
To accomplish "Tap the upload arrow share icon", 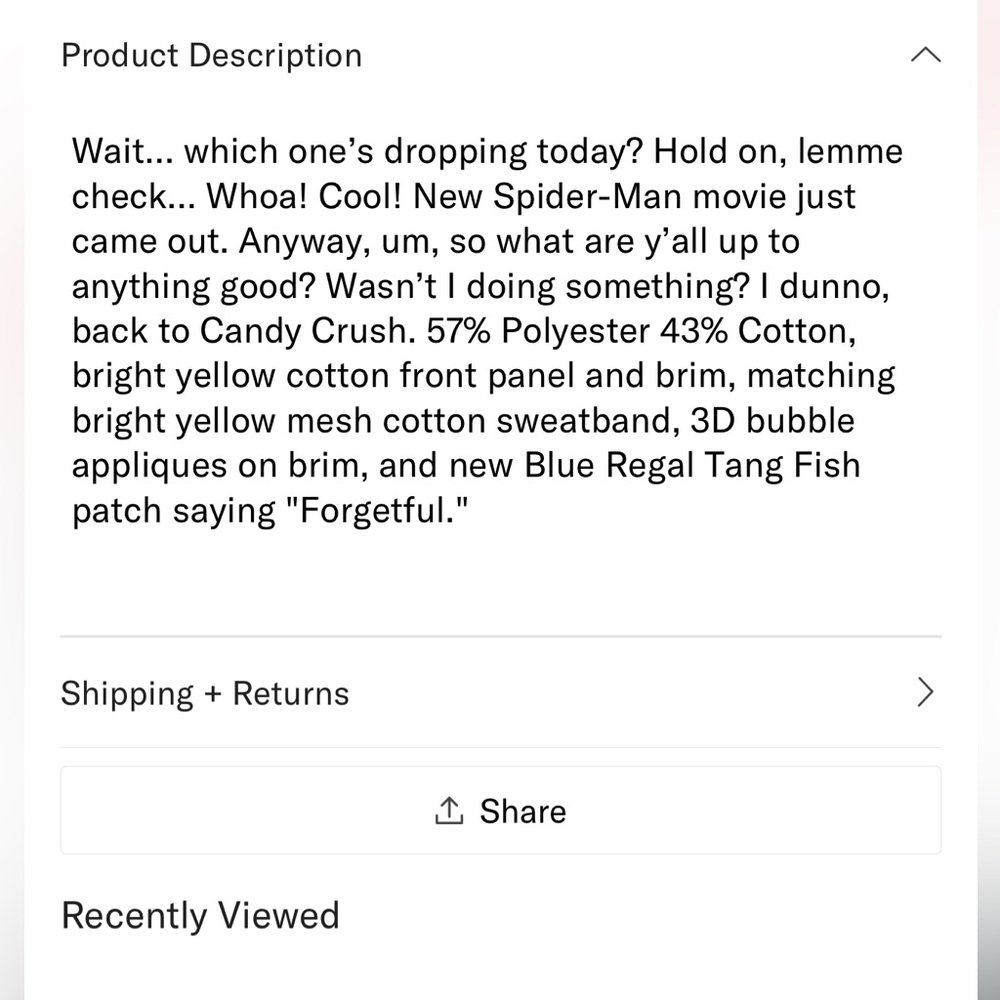I will coord(449,810).
